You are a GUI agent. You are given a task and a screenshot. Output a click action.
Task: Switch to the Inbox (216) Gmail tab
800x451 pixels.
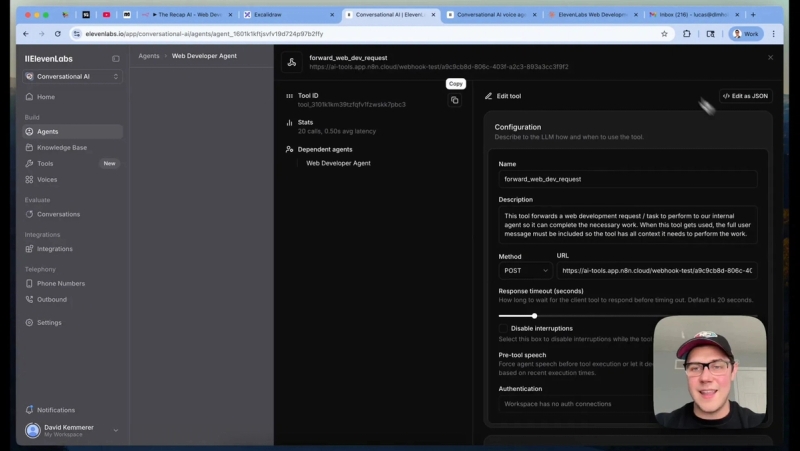(x=693, y=15)
